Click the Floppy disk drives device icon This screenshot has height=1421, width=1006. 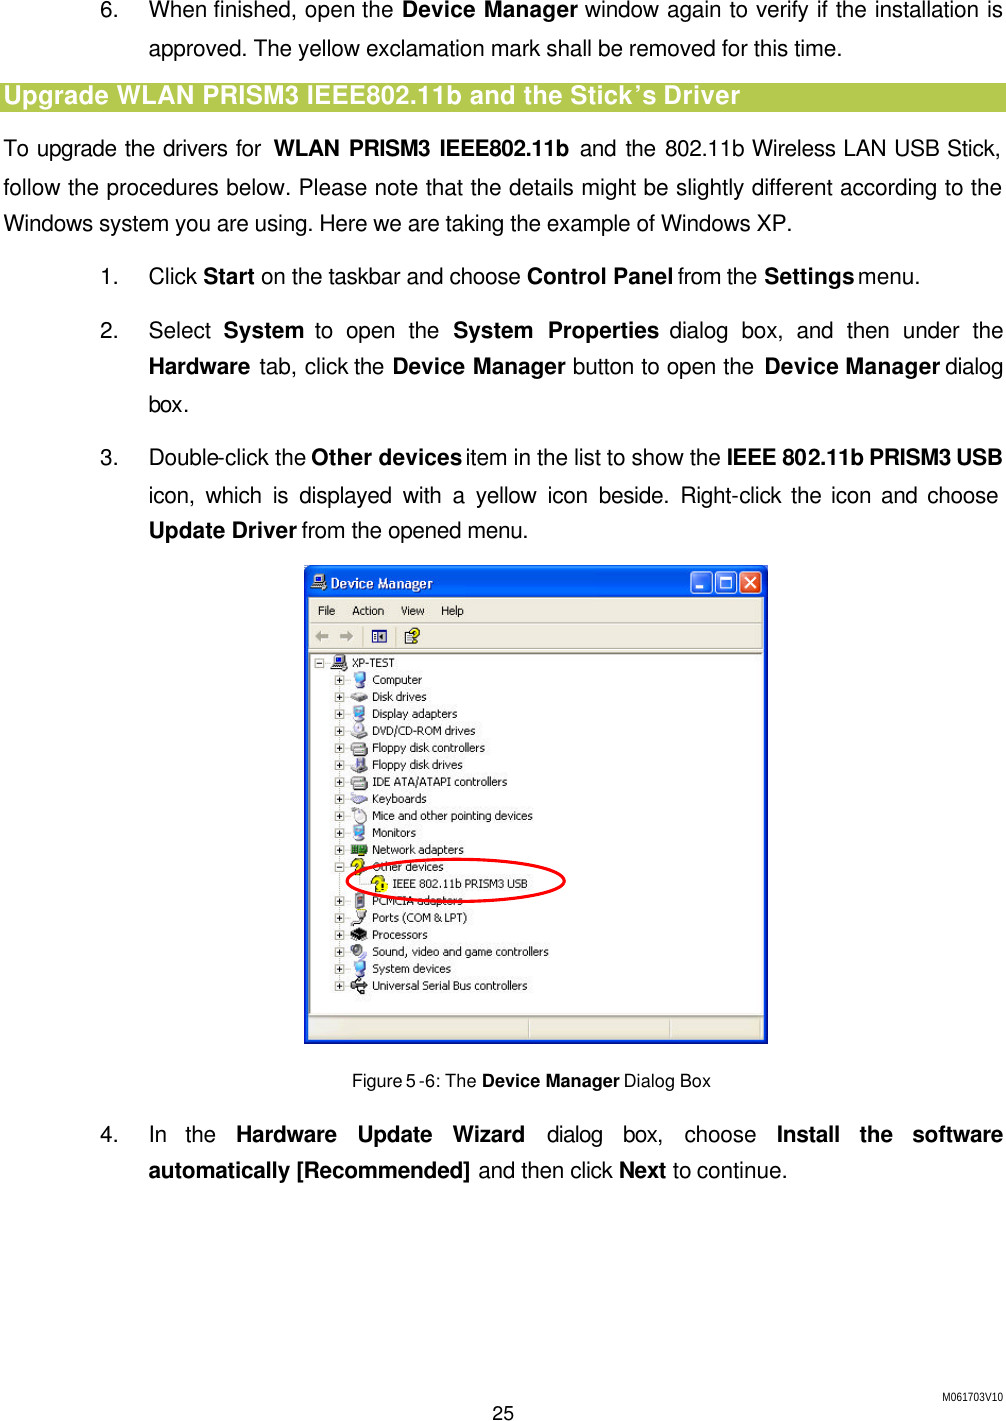point(360,764)
